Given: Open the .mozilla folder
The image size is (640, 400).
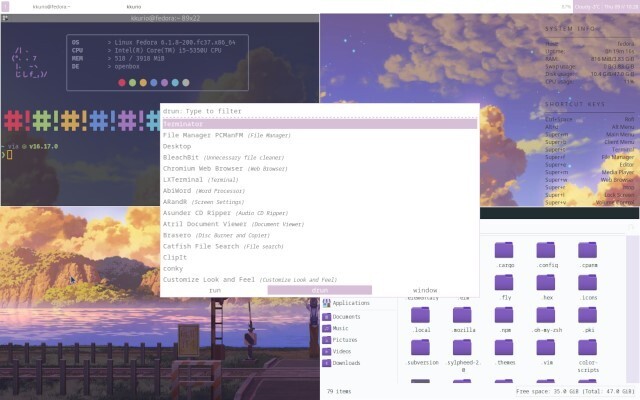Looking at the screenshot, I should click(x=462, y=315).
